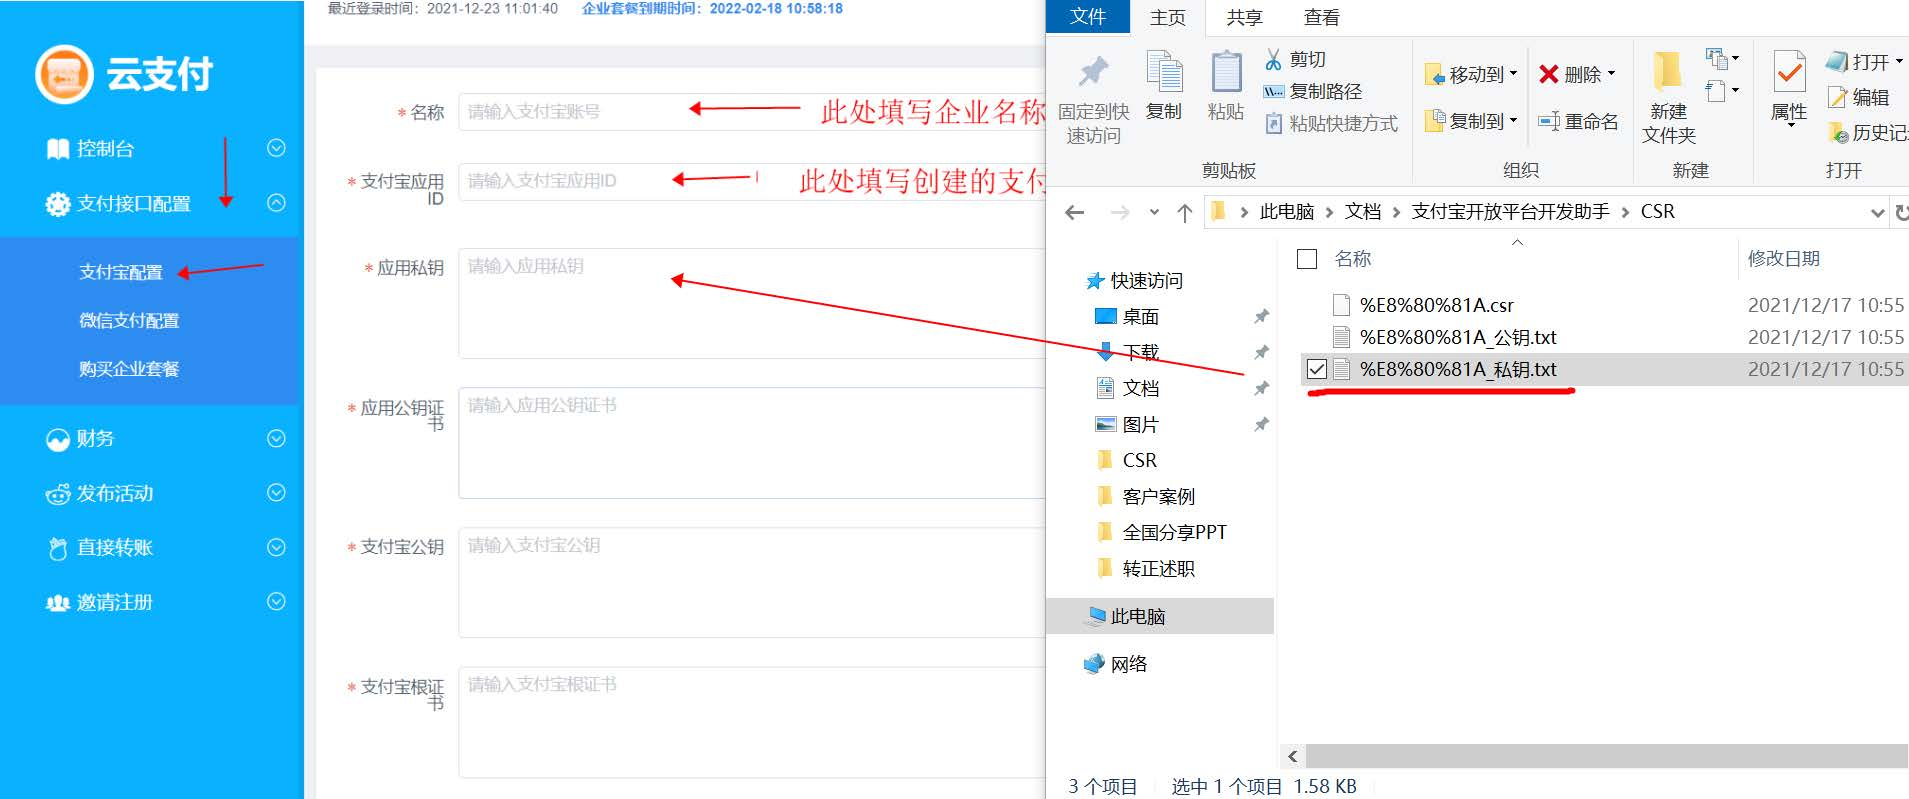Click 支付宝开放平台开发助手 breadcrumb
This screenshot has width=1909, height=799.
(x=1510, y=212)
